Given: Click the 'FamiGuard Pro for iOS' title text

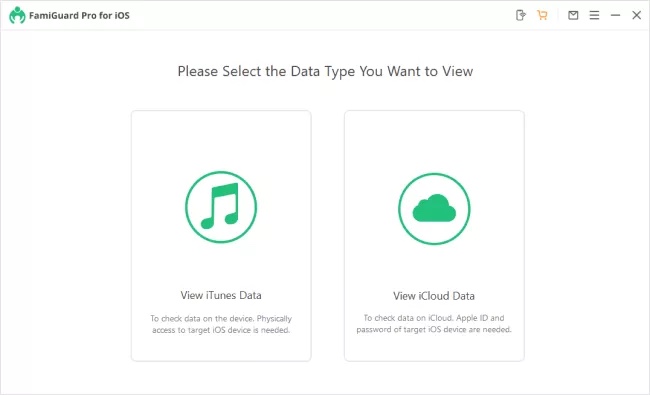Looking at the screenshot, I should pos(79,16).
